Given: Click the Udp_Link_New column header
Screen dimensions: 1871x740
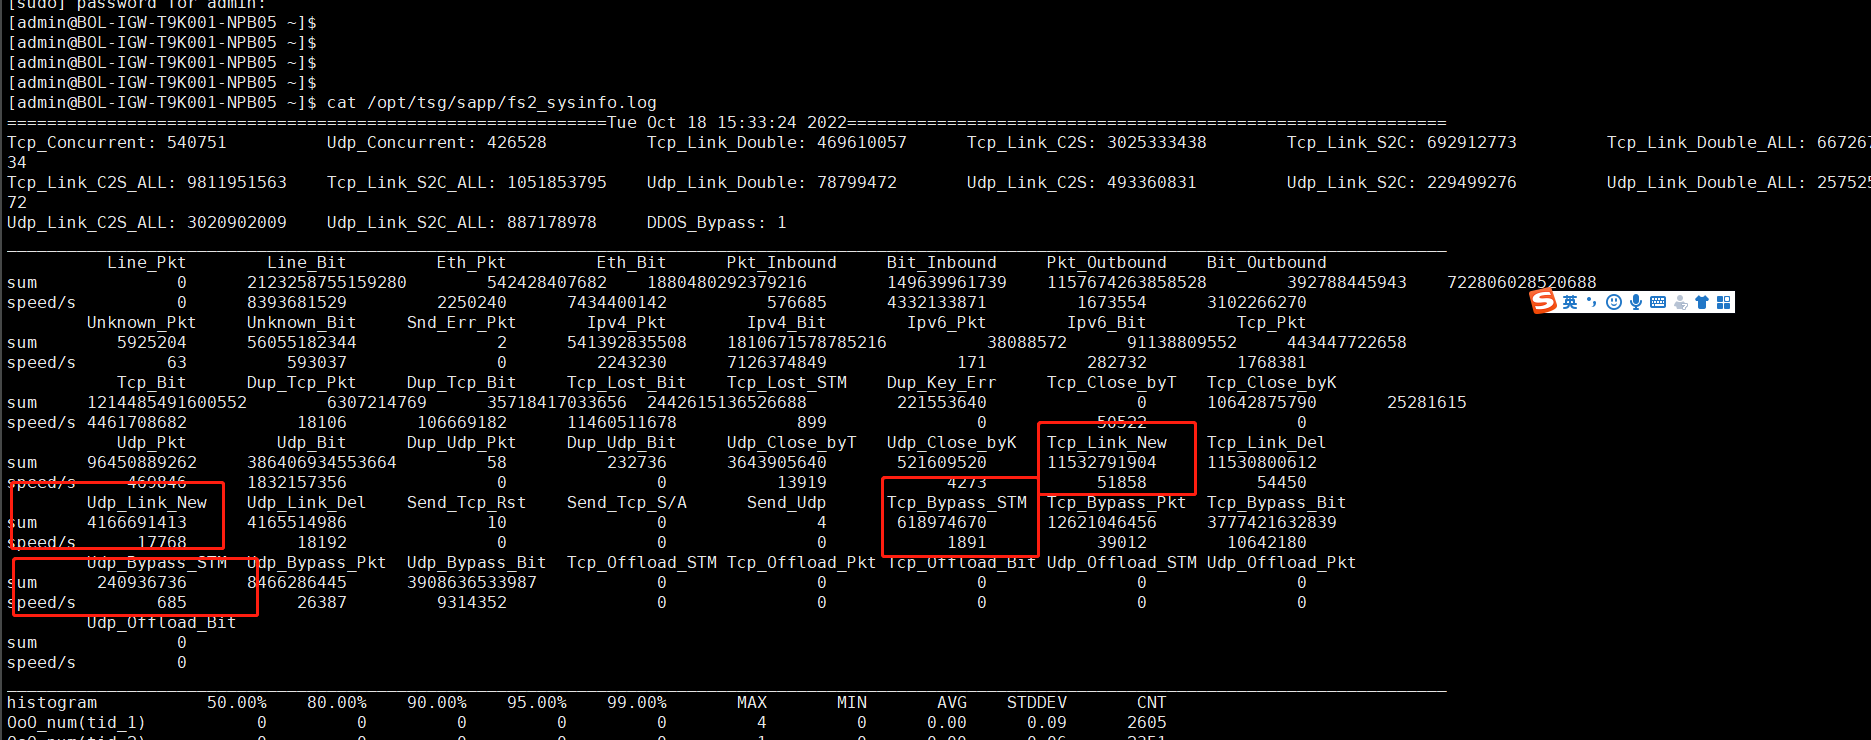Looking at the screenshot, I should (146, 502).
